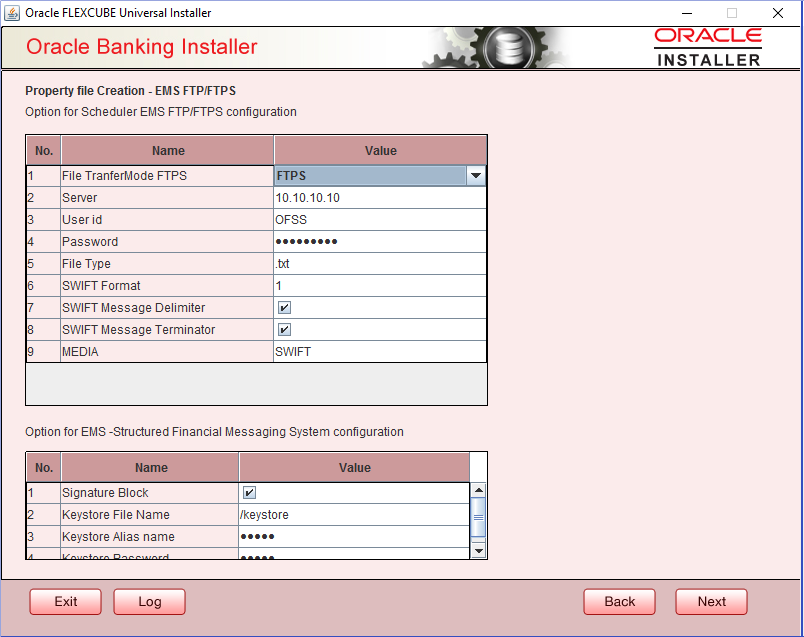Toggle the SWIFT Message Terminator checkbox
804x637 pixels.
coord(285,330)
